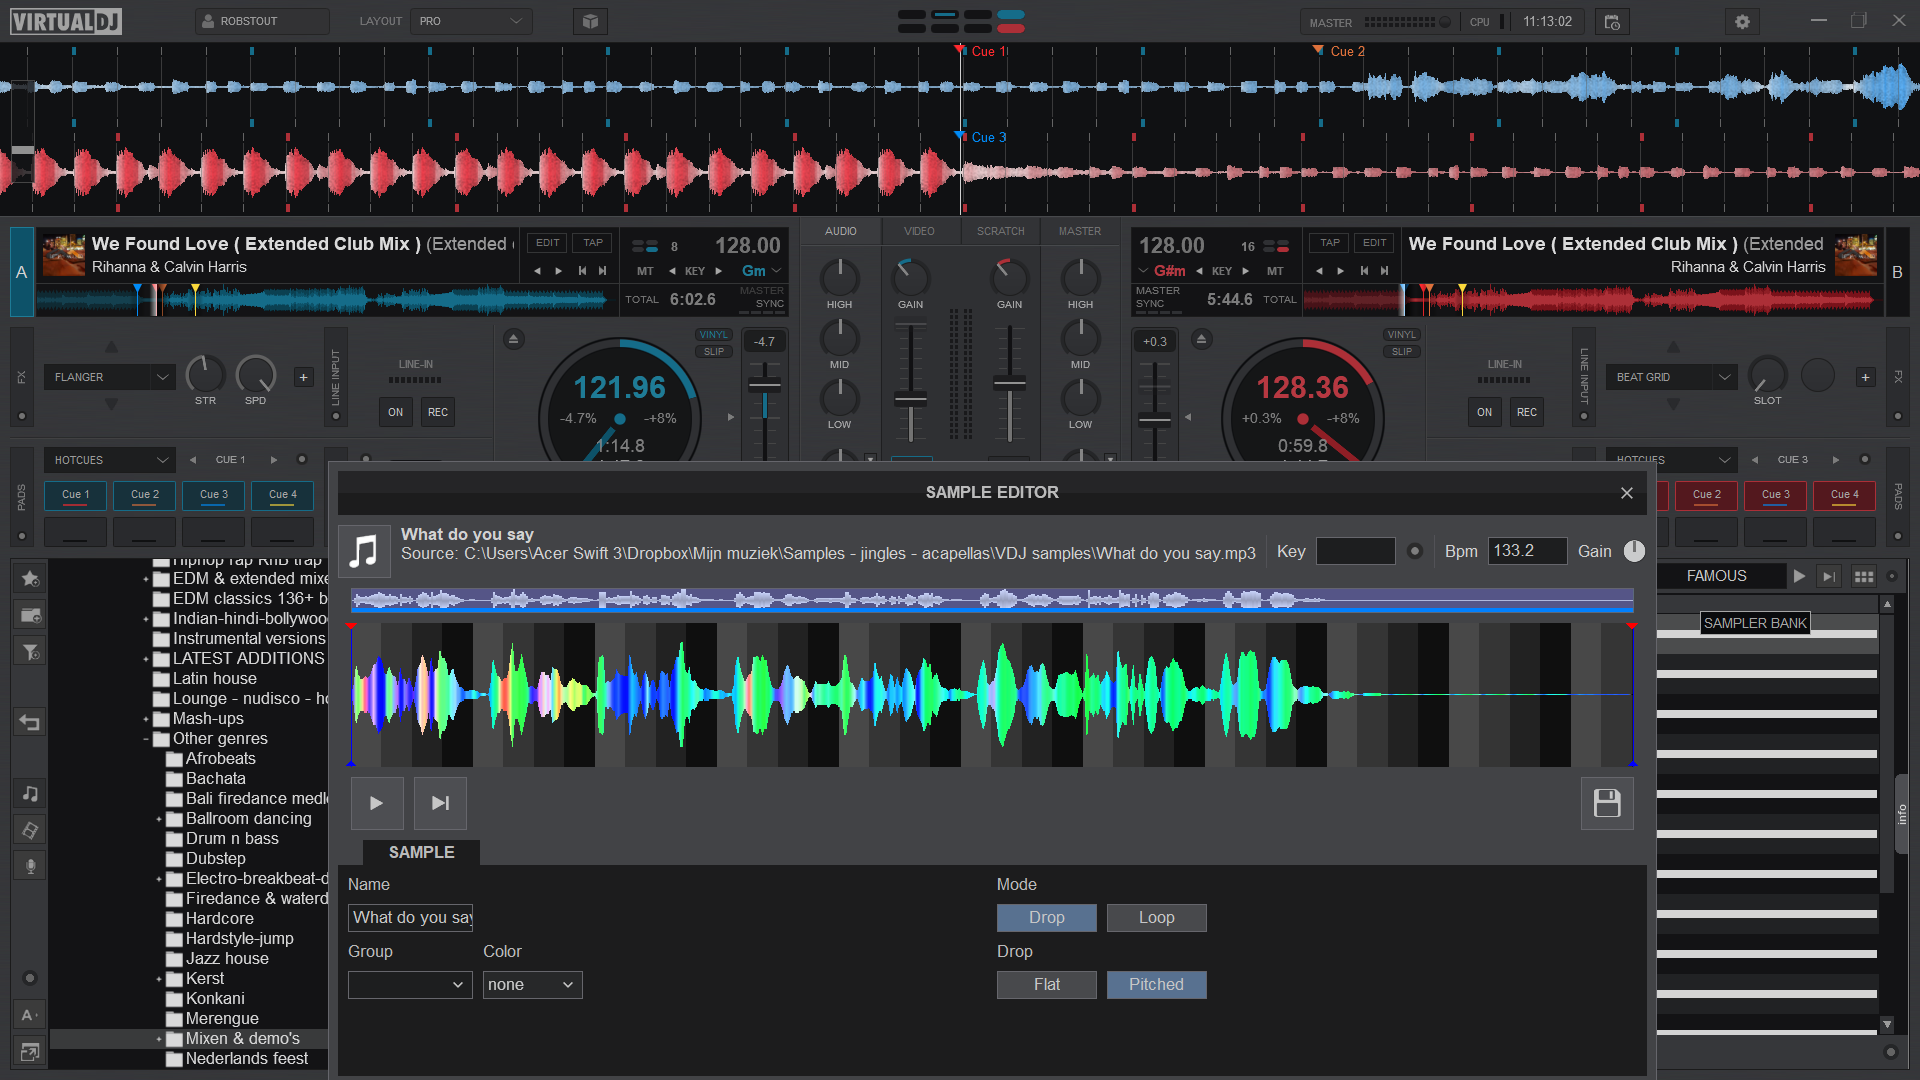This screenshot has height=1080, width=1920.
Task: Set sample mode to Loop
Action: (x=1156, y=917)
